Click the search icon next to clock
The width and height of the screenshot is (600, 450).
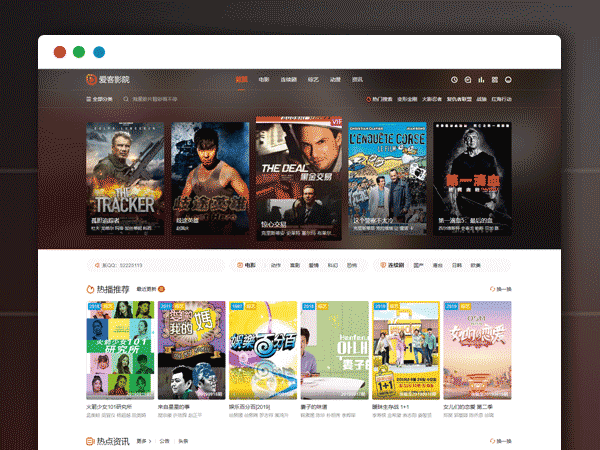(467, 79)
